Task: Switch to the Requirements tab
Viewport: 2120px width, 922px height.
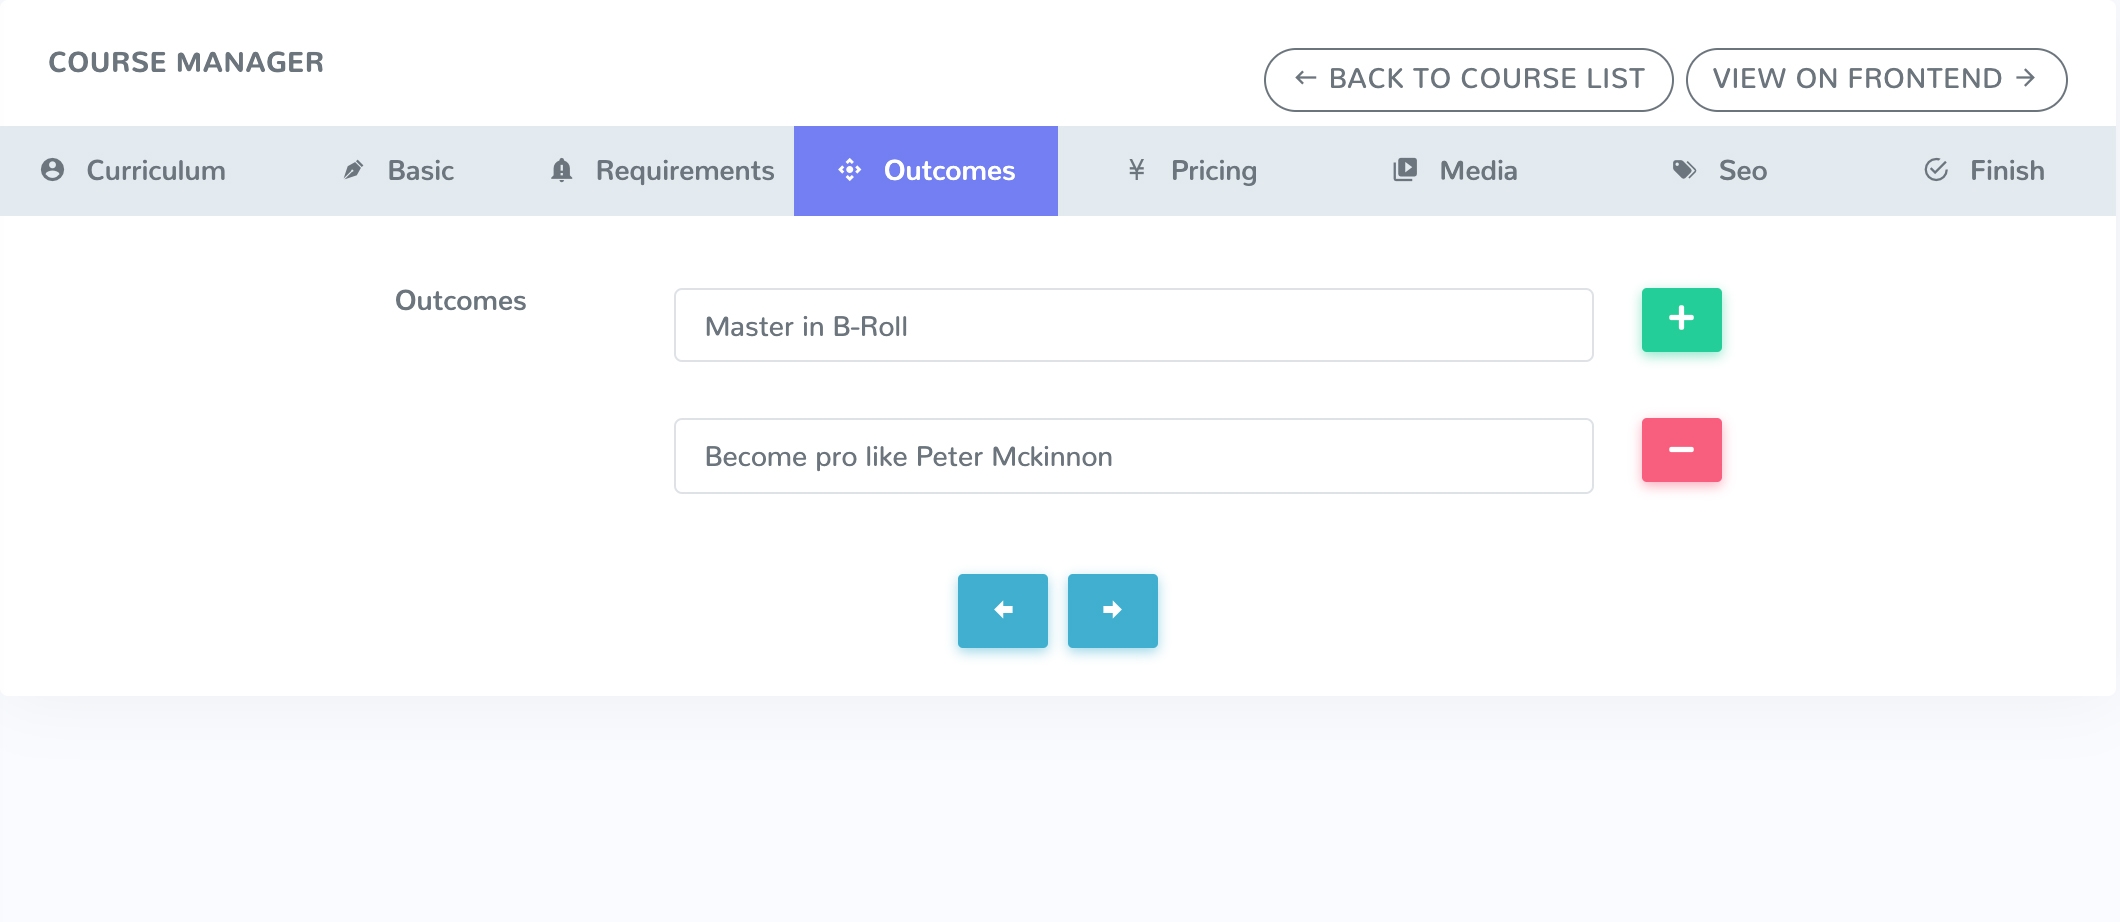Action: [685, 171]
